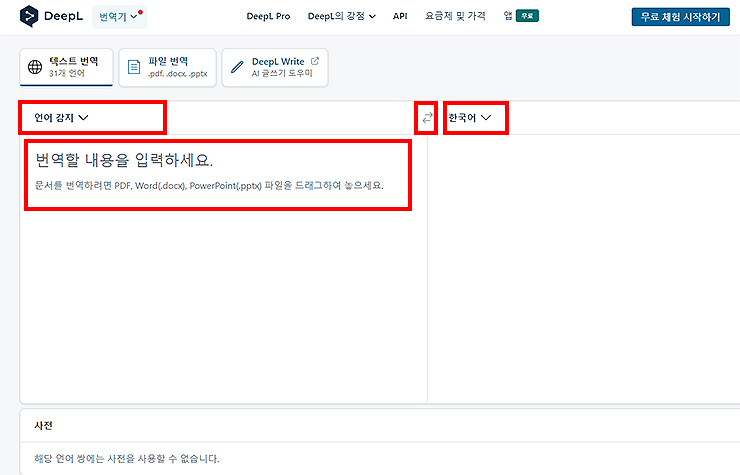Screen dimensions: 740x475
Task: Expand the DeepL의 강점 menu
Action: pos(342,16)
